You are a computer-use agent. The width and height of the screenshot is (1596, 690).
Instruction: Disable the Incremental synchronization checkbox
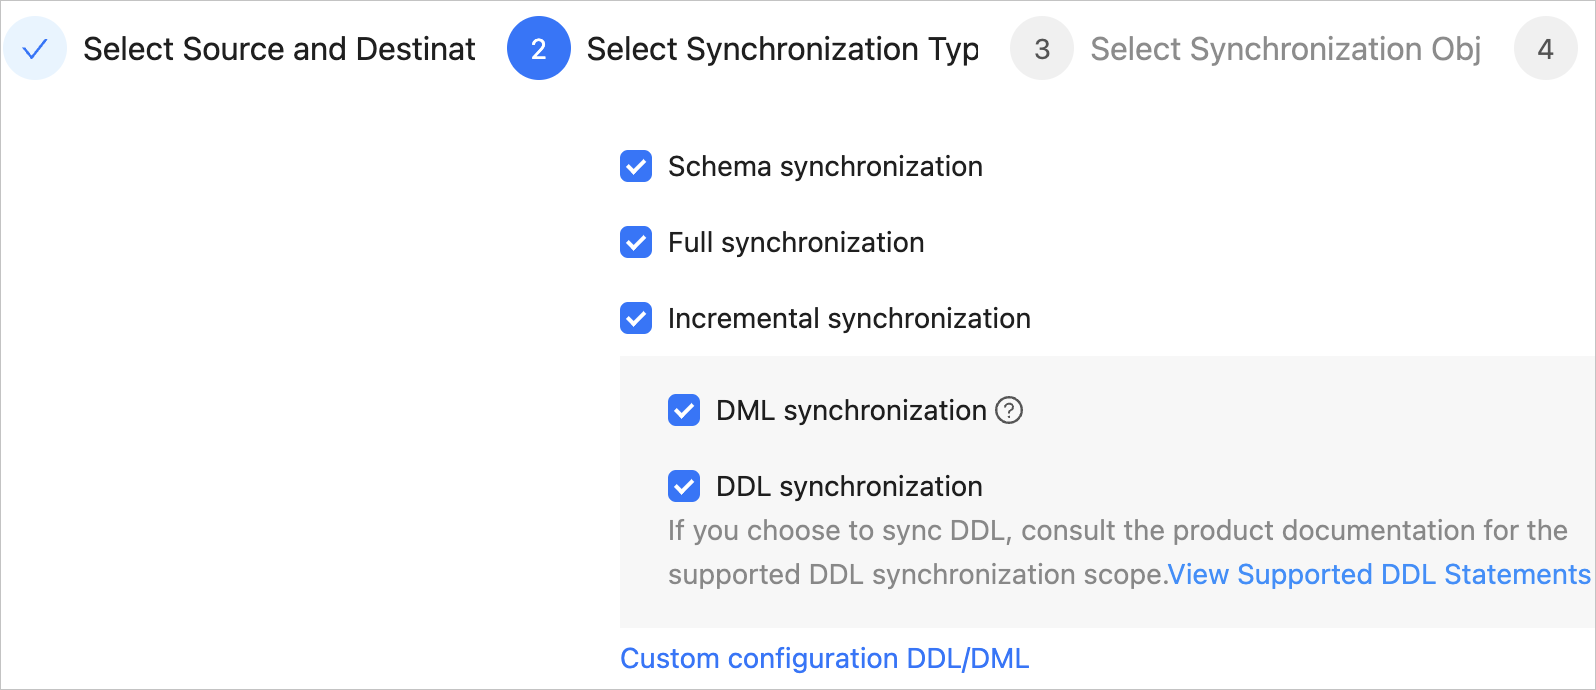pos(636,318)
